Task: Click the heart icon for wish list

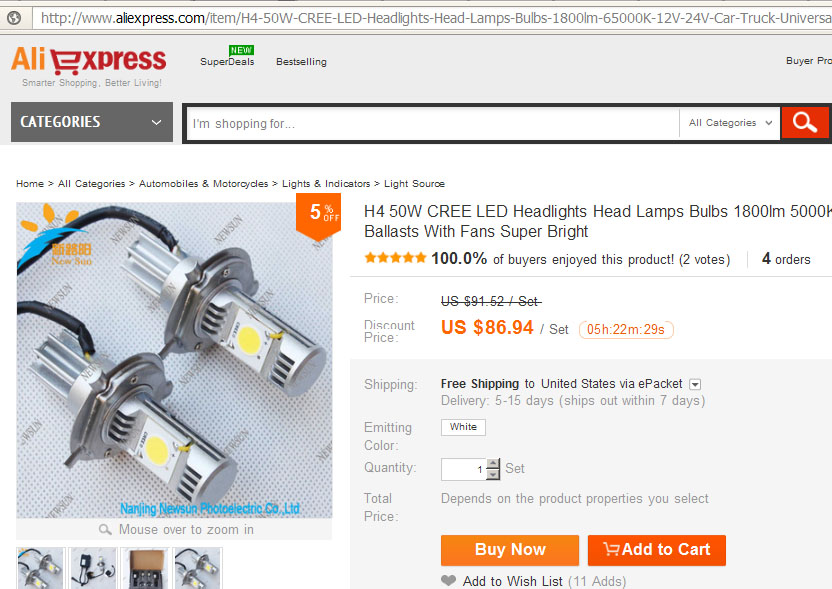Action: coord(448,581)
